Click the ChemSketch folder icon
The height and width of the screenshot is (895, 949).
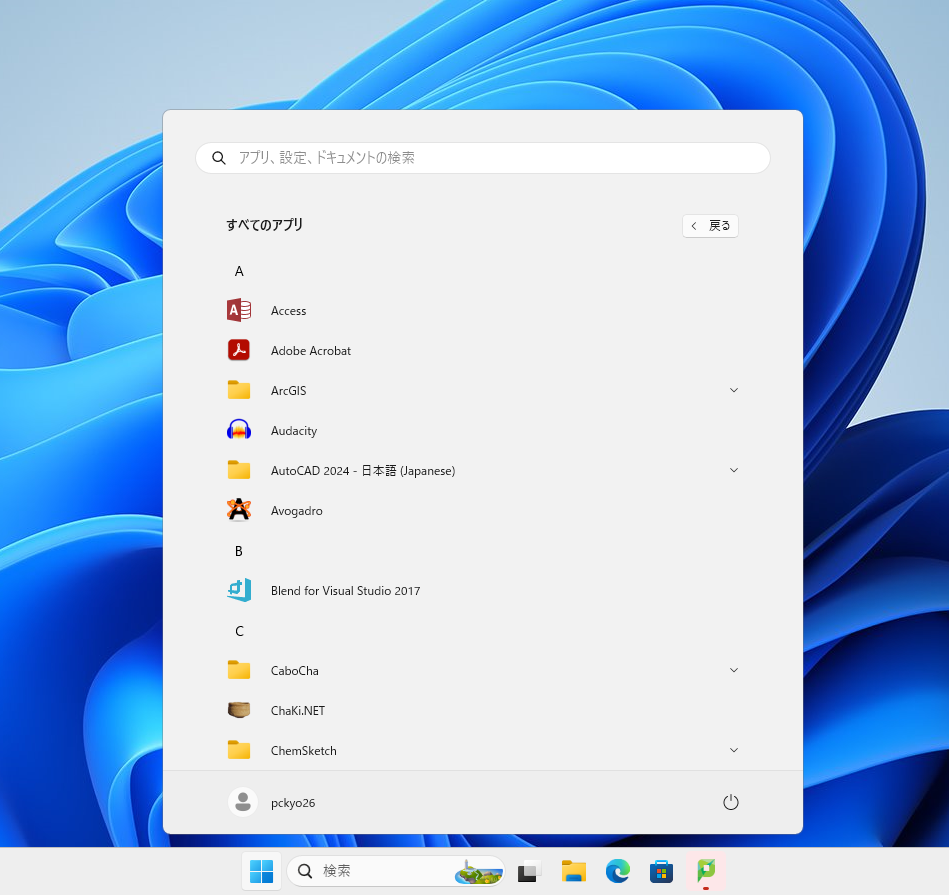239,750
